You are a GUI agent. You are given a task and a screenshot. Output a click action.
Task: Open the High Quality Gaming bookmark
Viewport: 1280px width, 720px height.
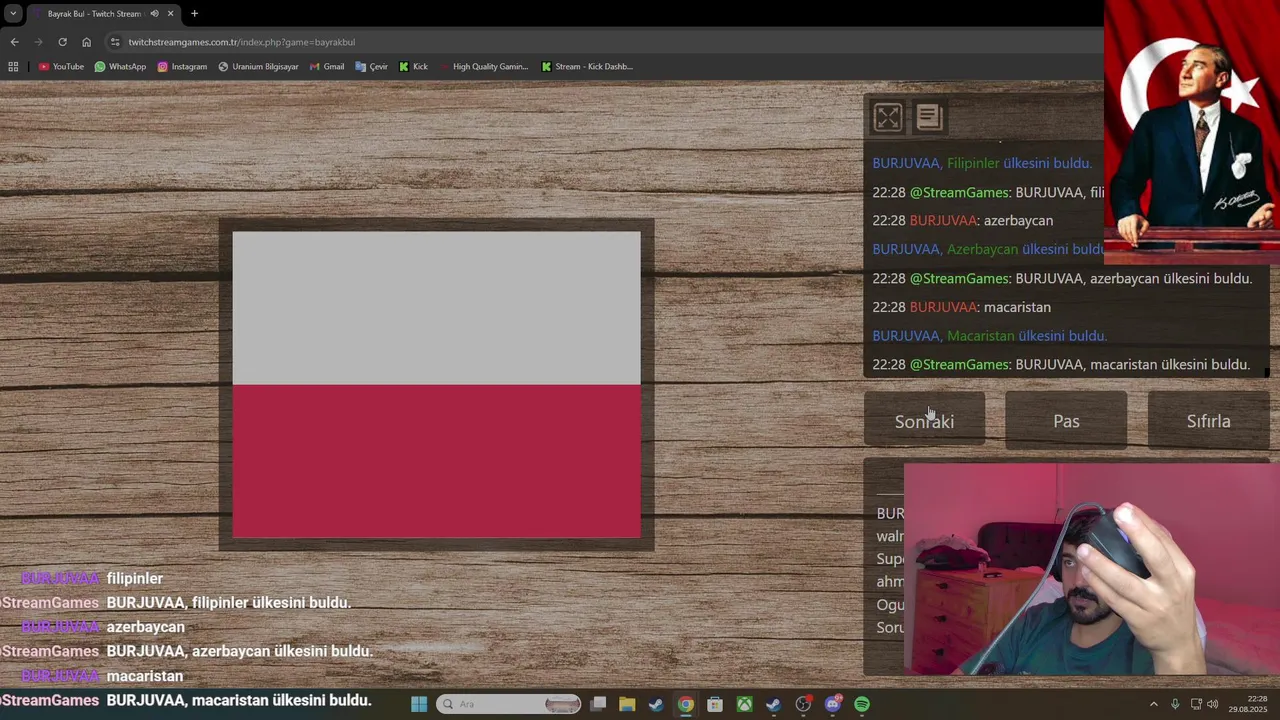(x=483, y=67)
